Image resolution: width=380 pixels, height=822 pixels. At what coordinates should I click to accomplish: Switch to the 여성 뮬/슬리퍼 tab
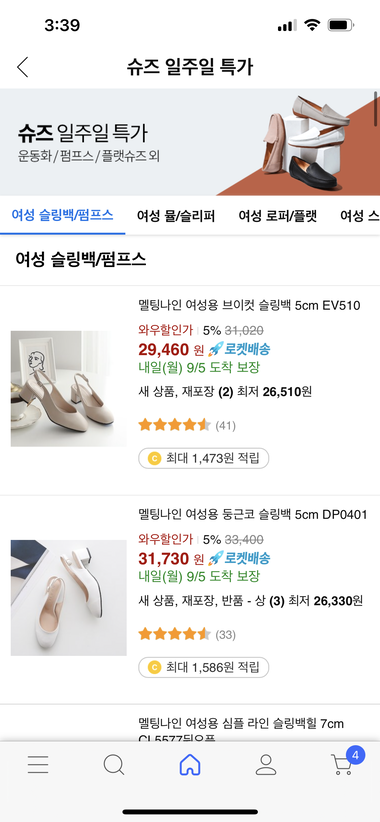coord(176,215)
